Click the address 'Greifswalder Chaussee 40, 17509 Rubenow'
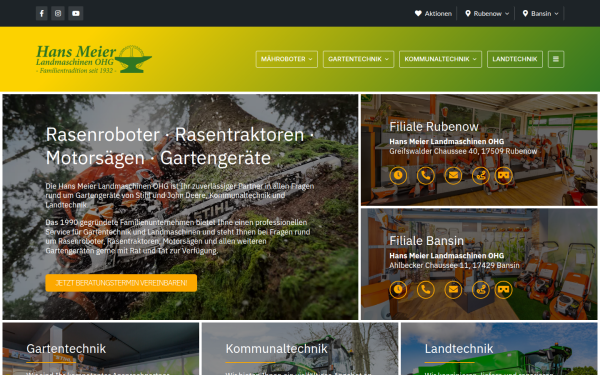This screenshot has width=600, height=375. tap(463, 152)
